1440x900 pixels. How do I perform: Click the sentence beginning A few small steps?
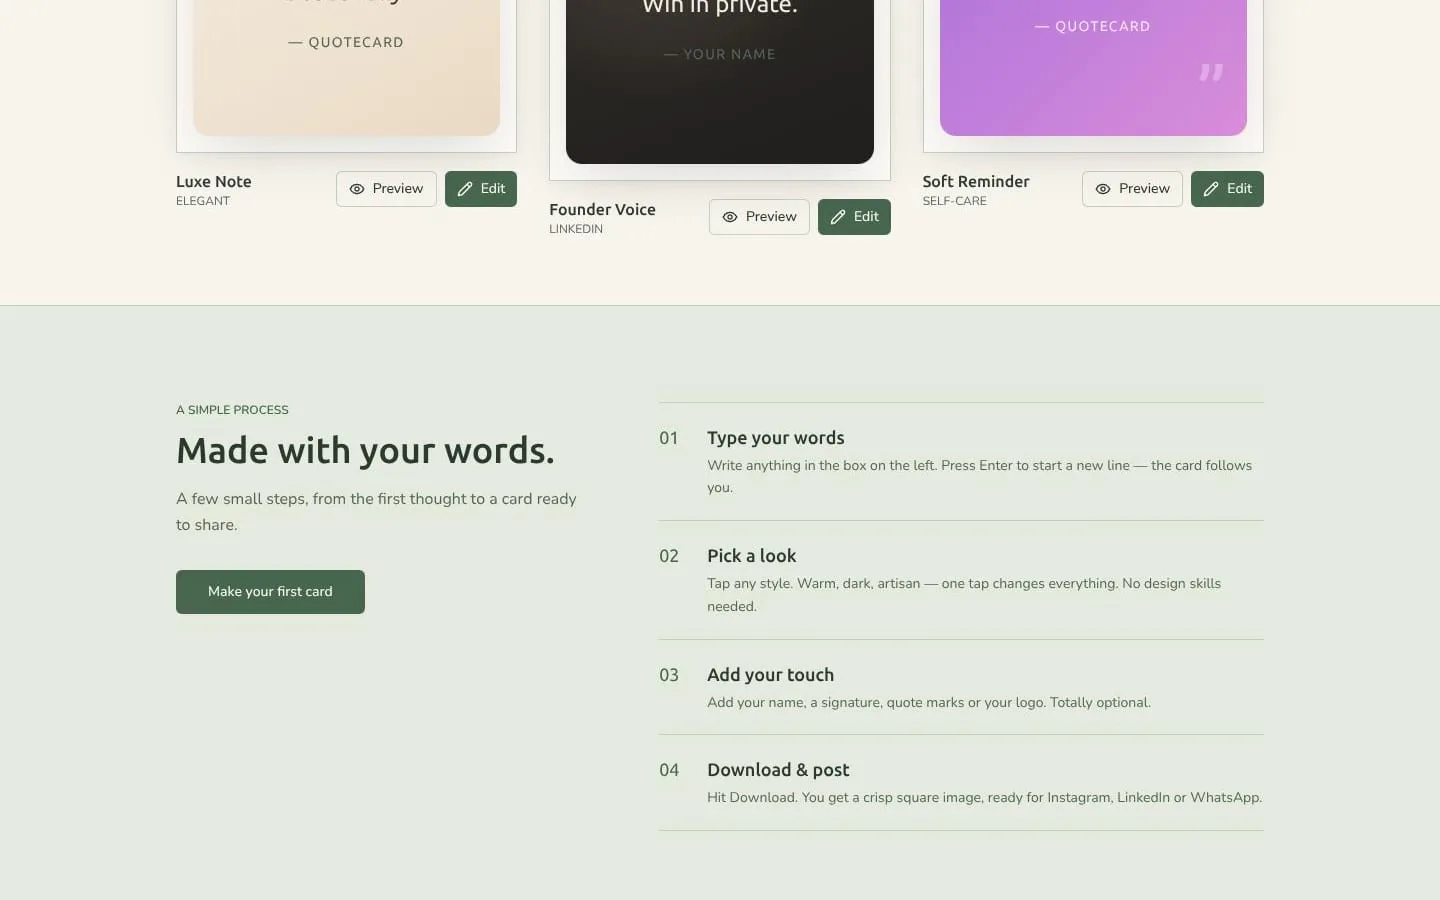point(376,512)
